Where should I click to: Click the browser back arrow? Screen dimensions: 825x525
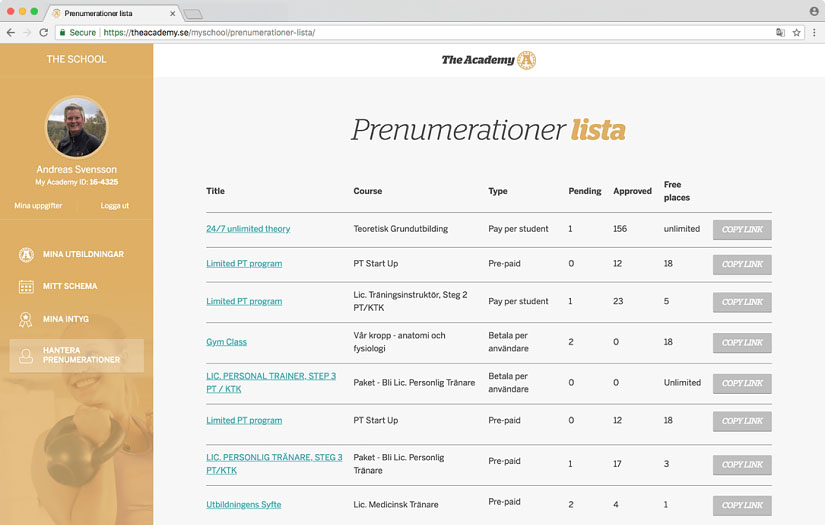11,33
